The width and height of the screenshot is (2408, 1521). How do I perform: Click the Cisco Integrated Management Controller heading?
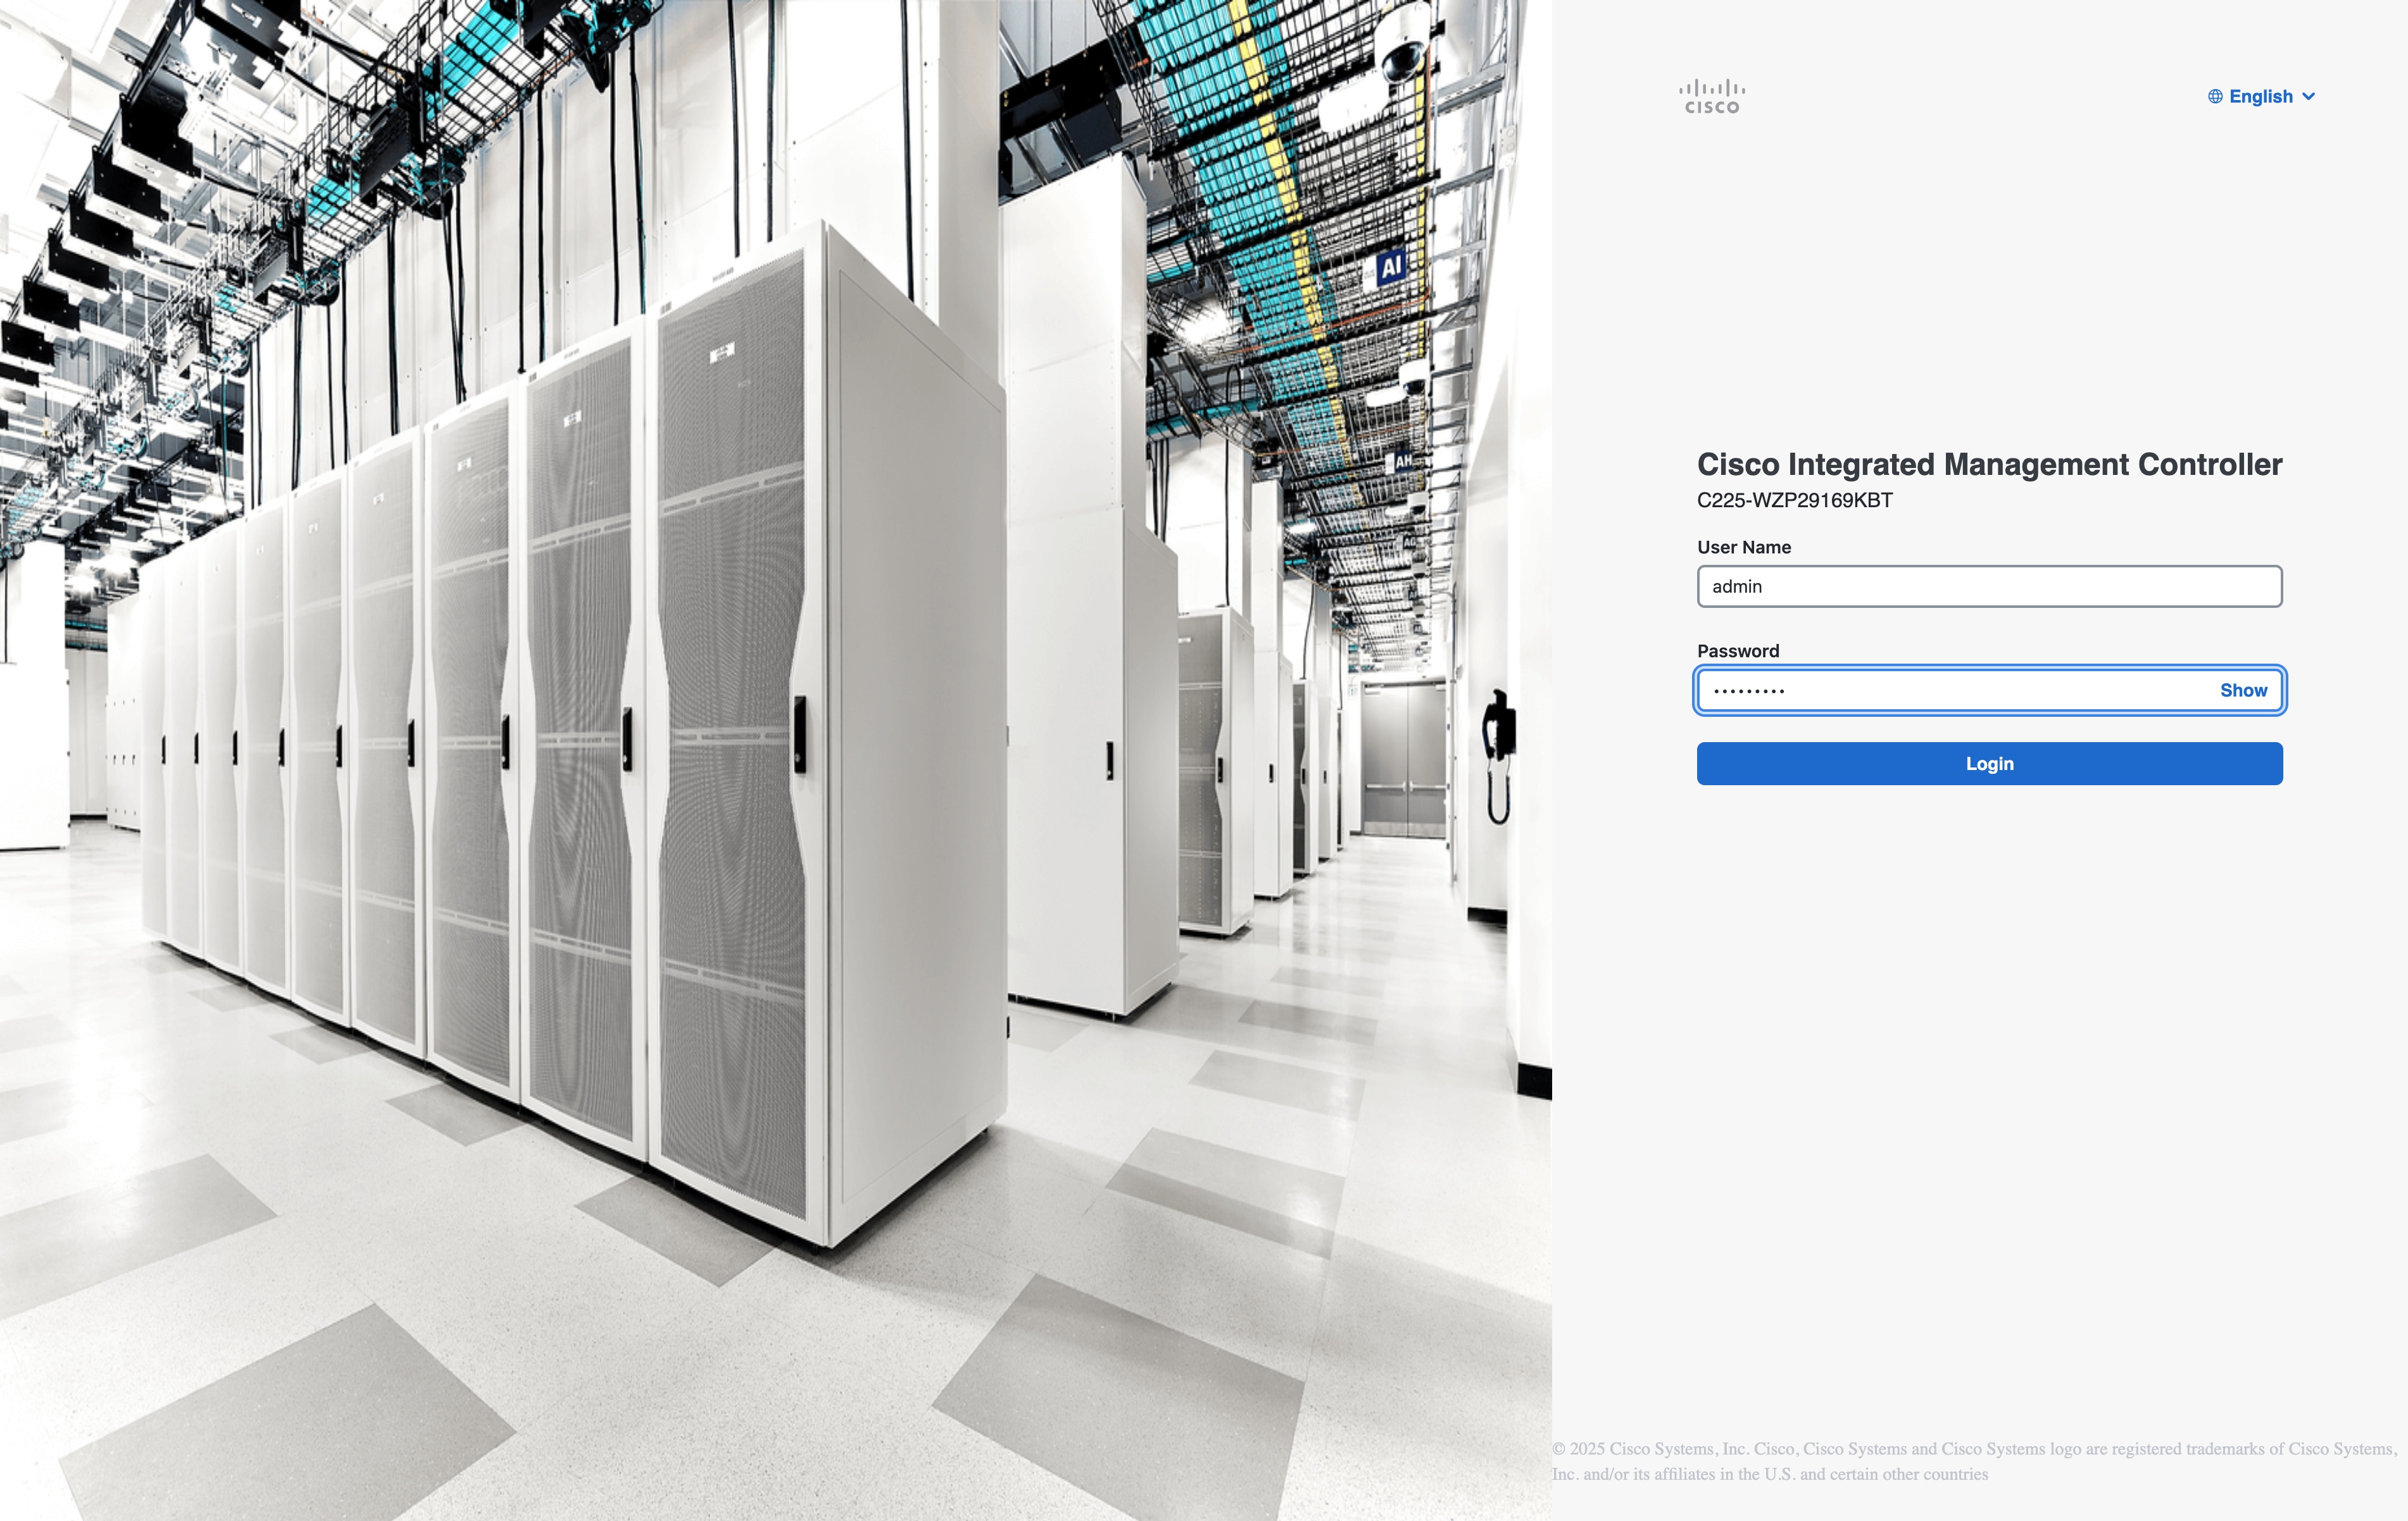[1989, 464]
